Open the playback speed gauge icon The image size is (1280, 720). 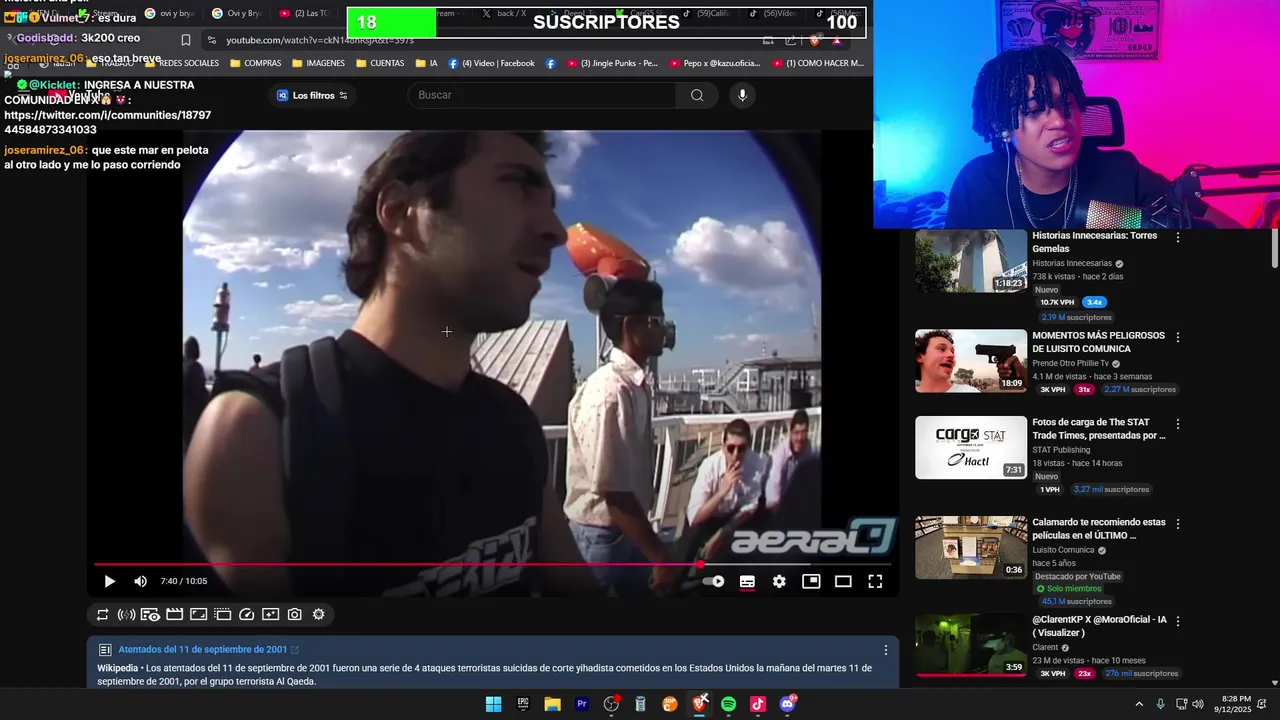246,614
